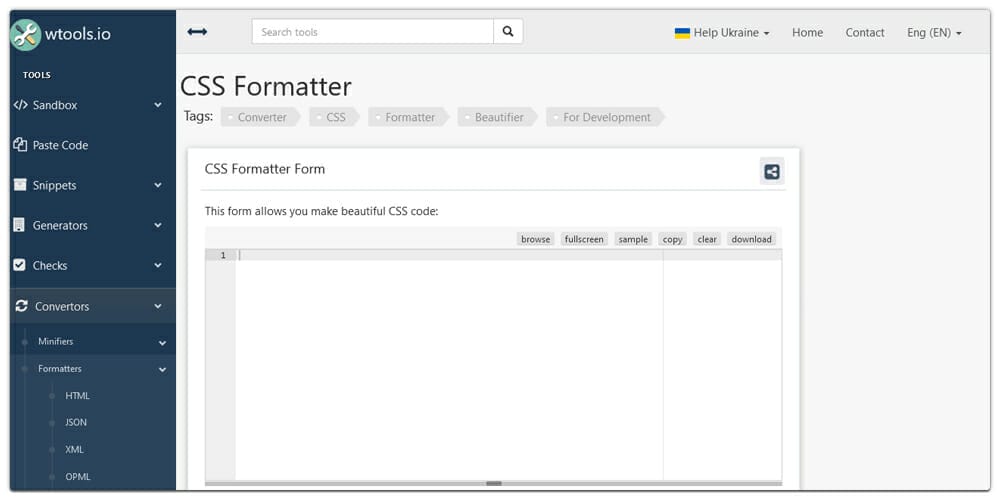
Task: Expand the Generators menu chevron
Action: [158, 226]
